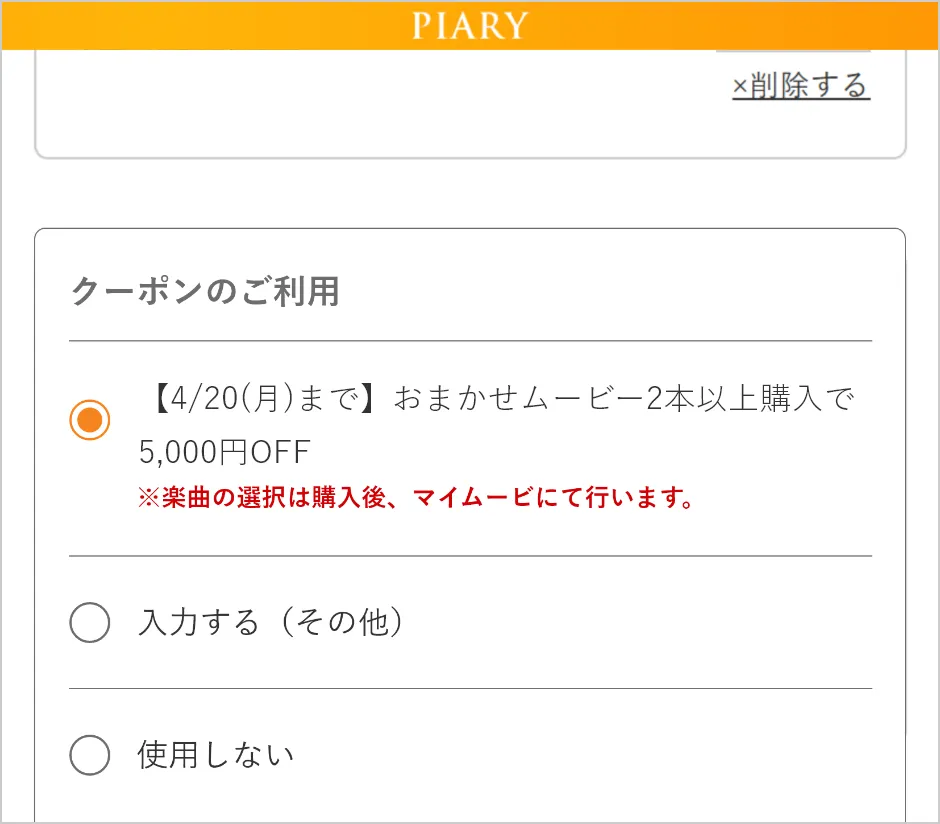The width and height of the screenshot is (940, 824).
Task: Click the orange dot inside selected radio
Action: pos(90,420)
